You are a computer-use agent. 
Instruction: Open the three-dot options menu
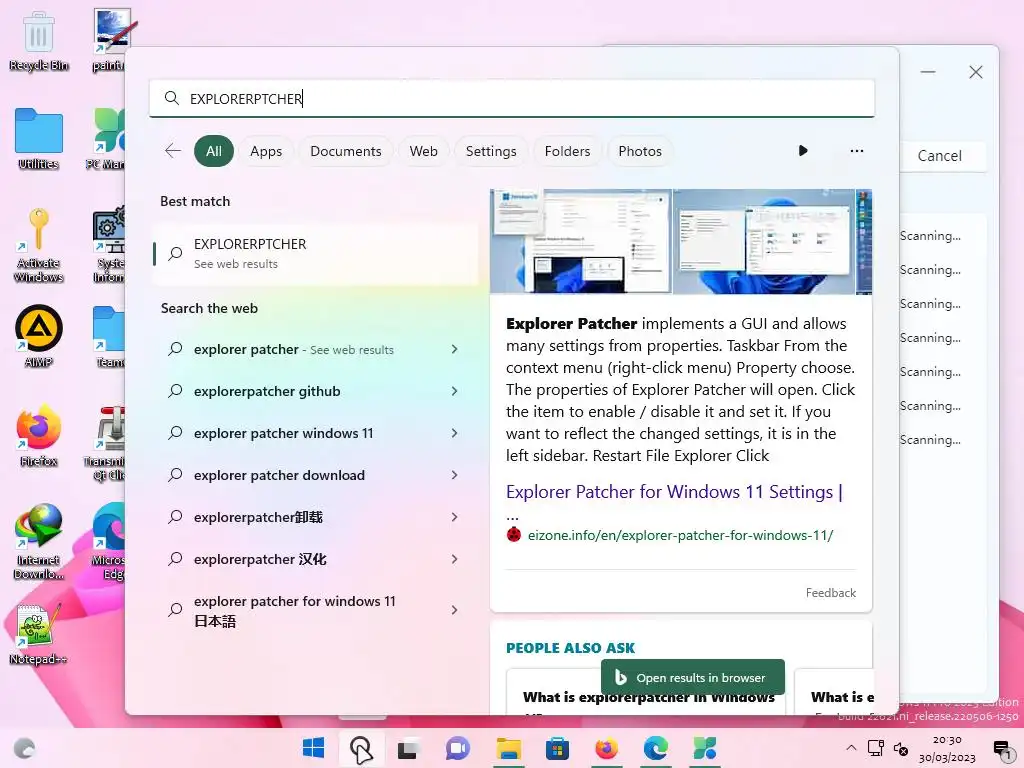pos(856,151)
